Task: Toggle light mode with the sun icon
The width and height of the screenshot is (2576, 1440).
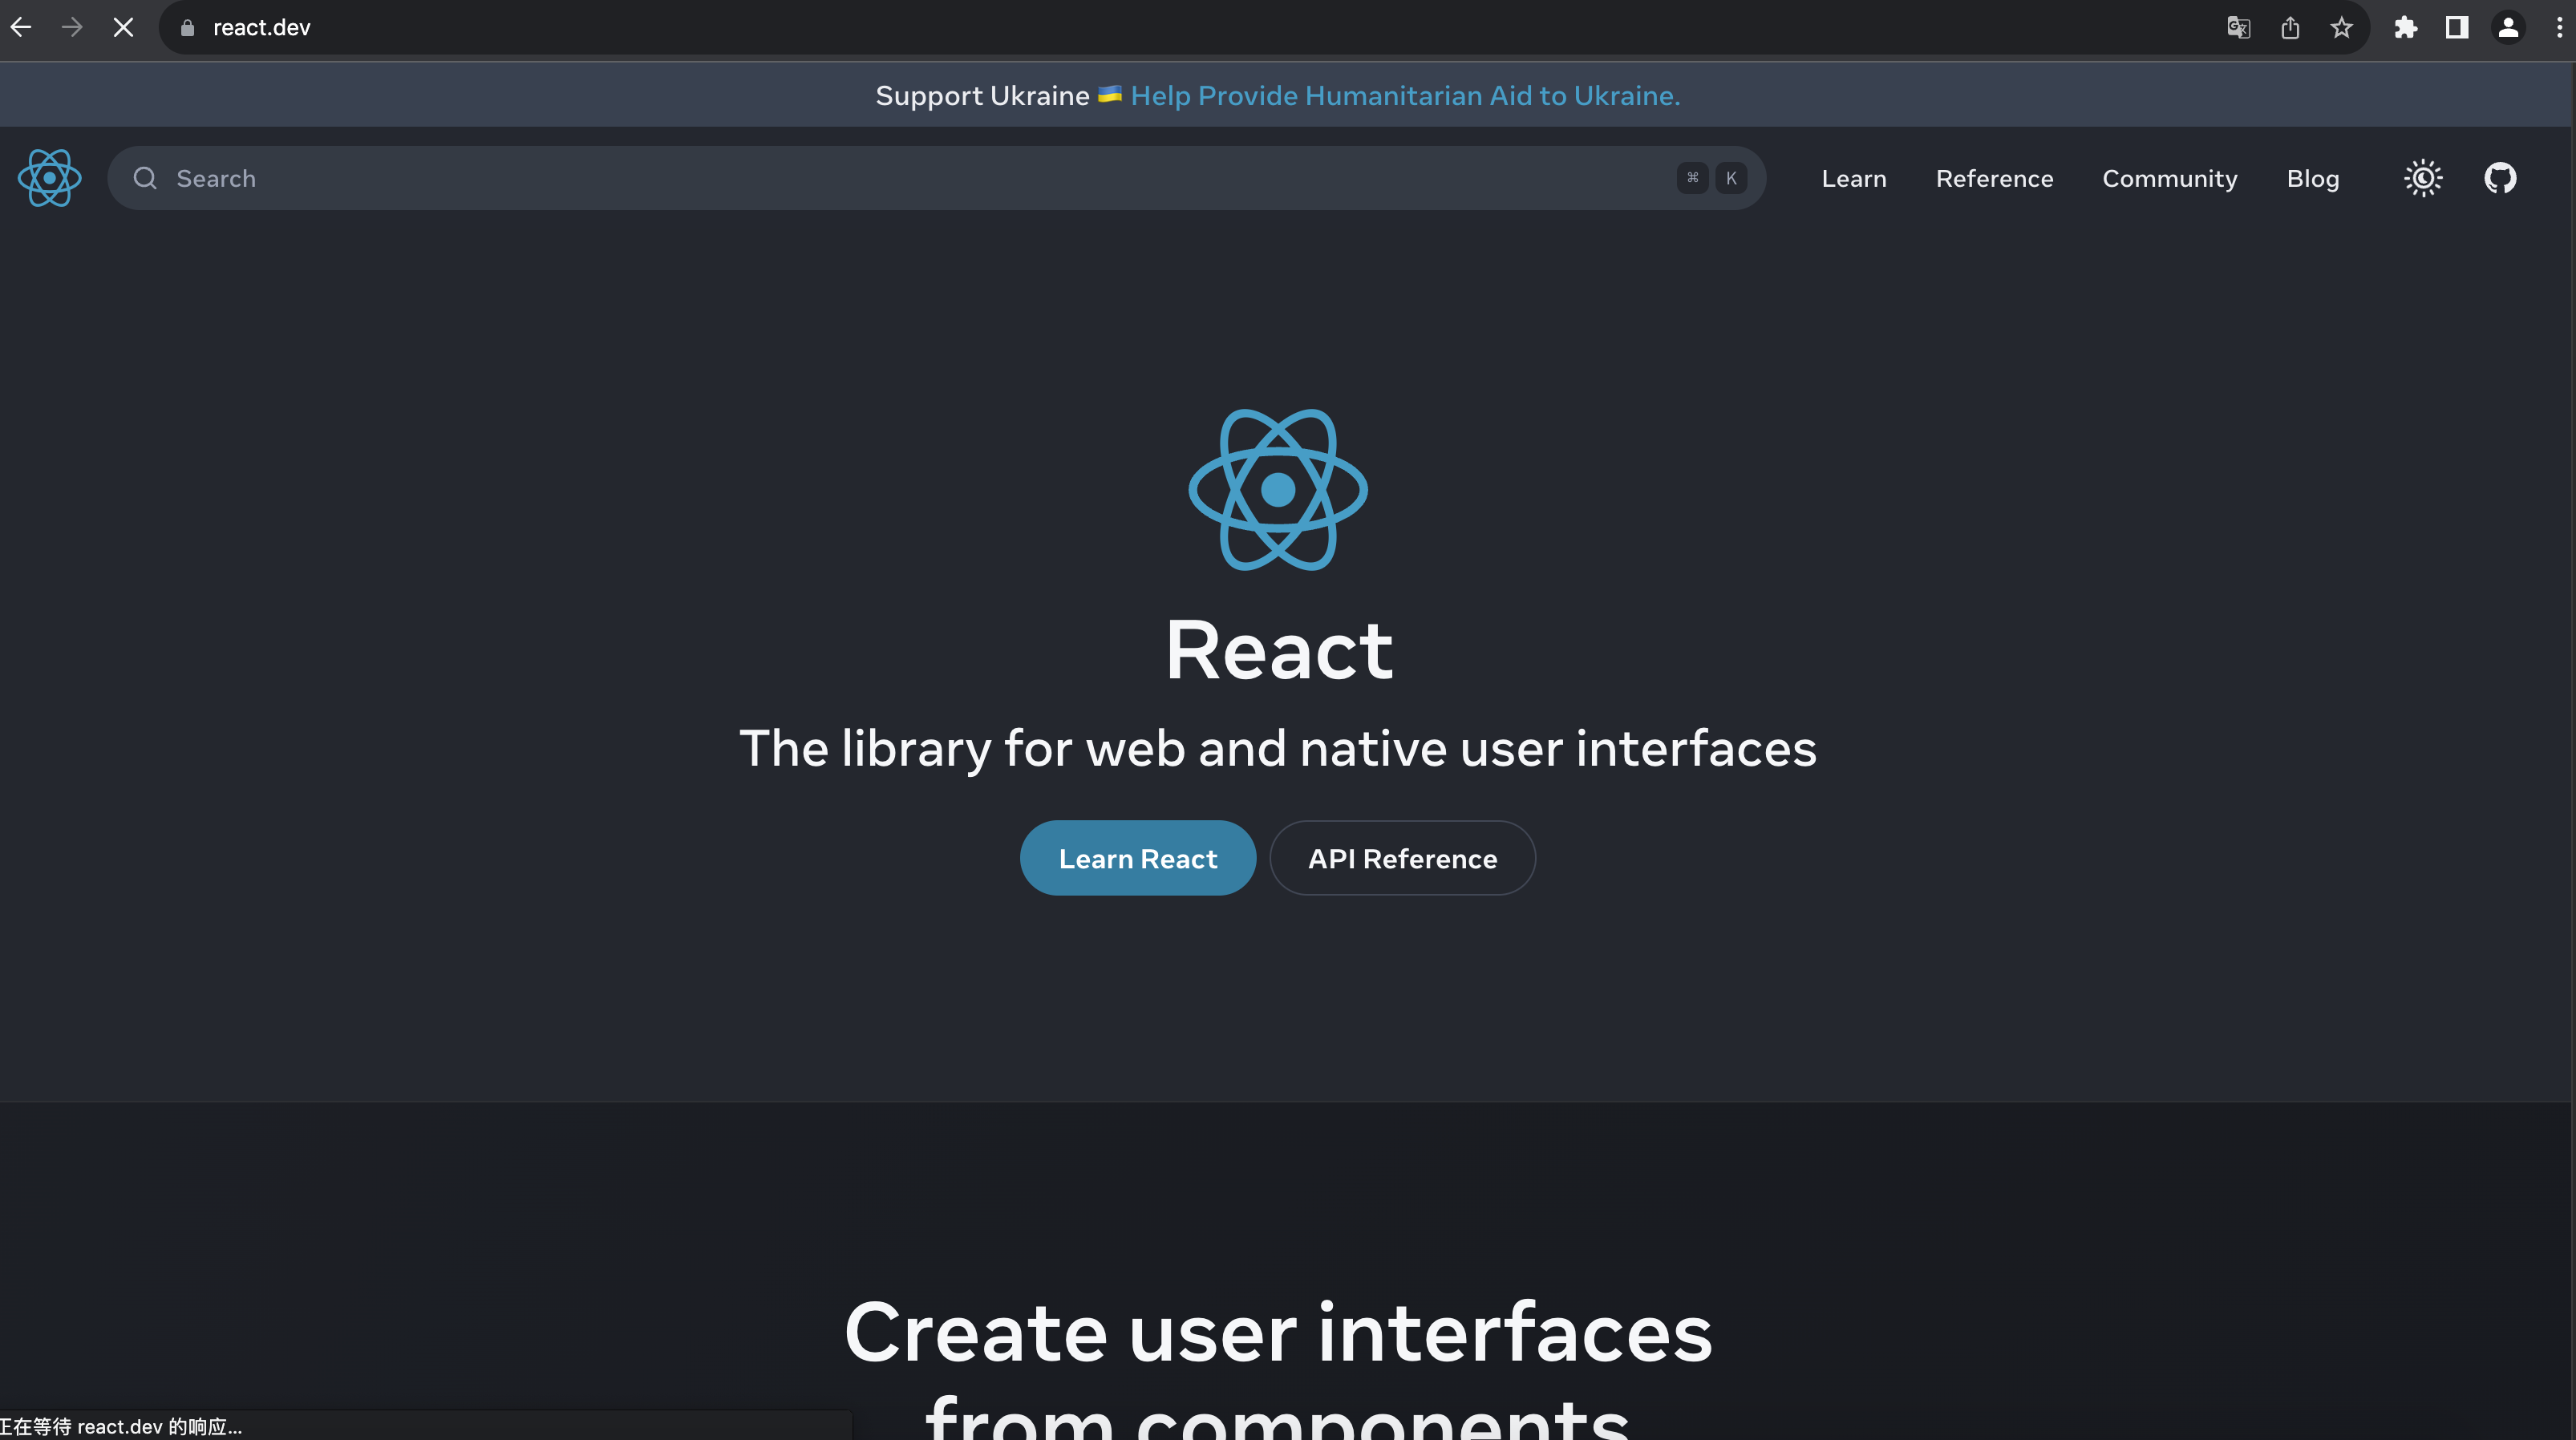Action: 2423,178
